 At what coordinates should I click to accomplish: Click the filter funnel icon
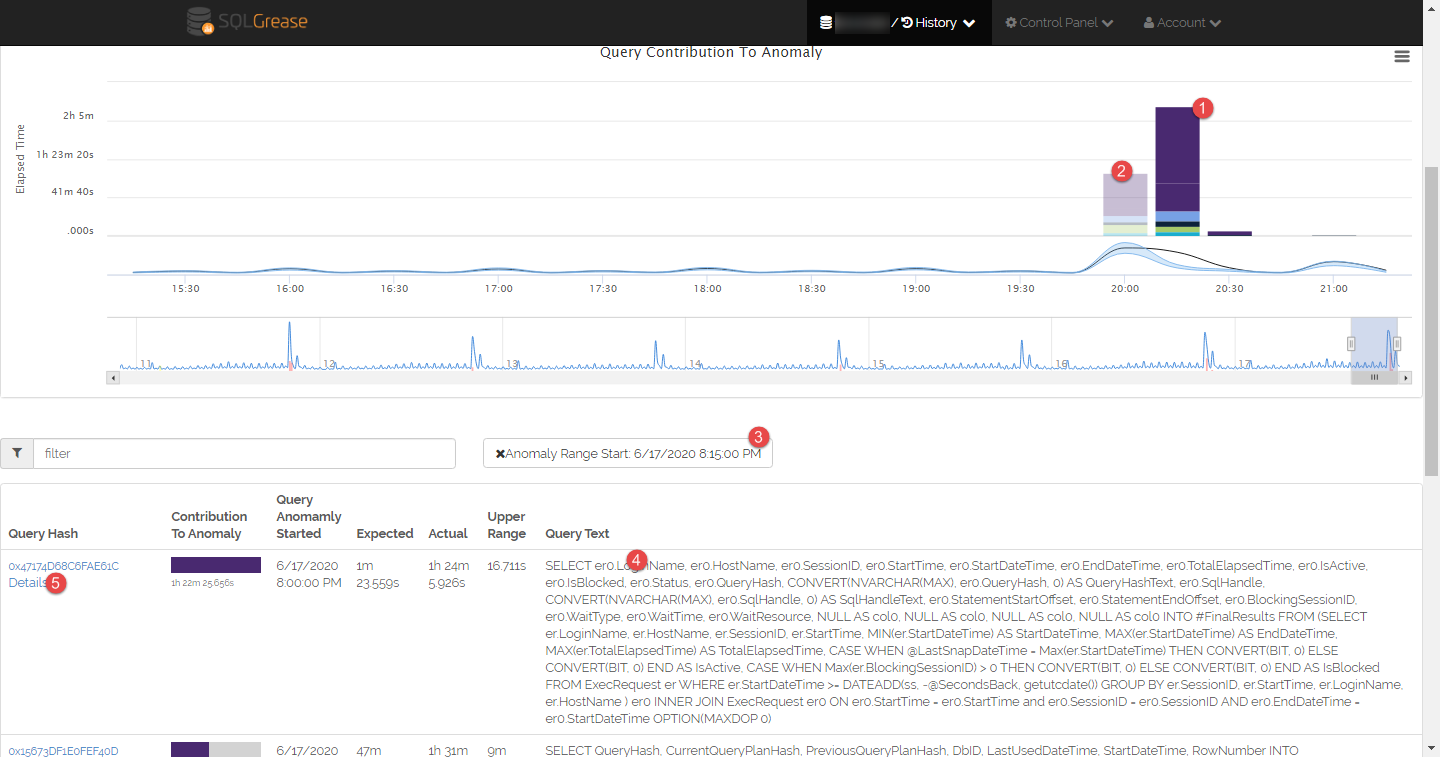point(17,453)
